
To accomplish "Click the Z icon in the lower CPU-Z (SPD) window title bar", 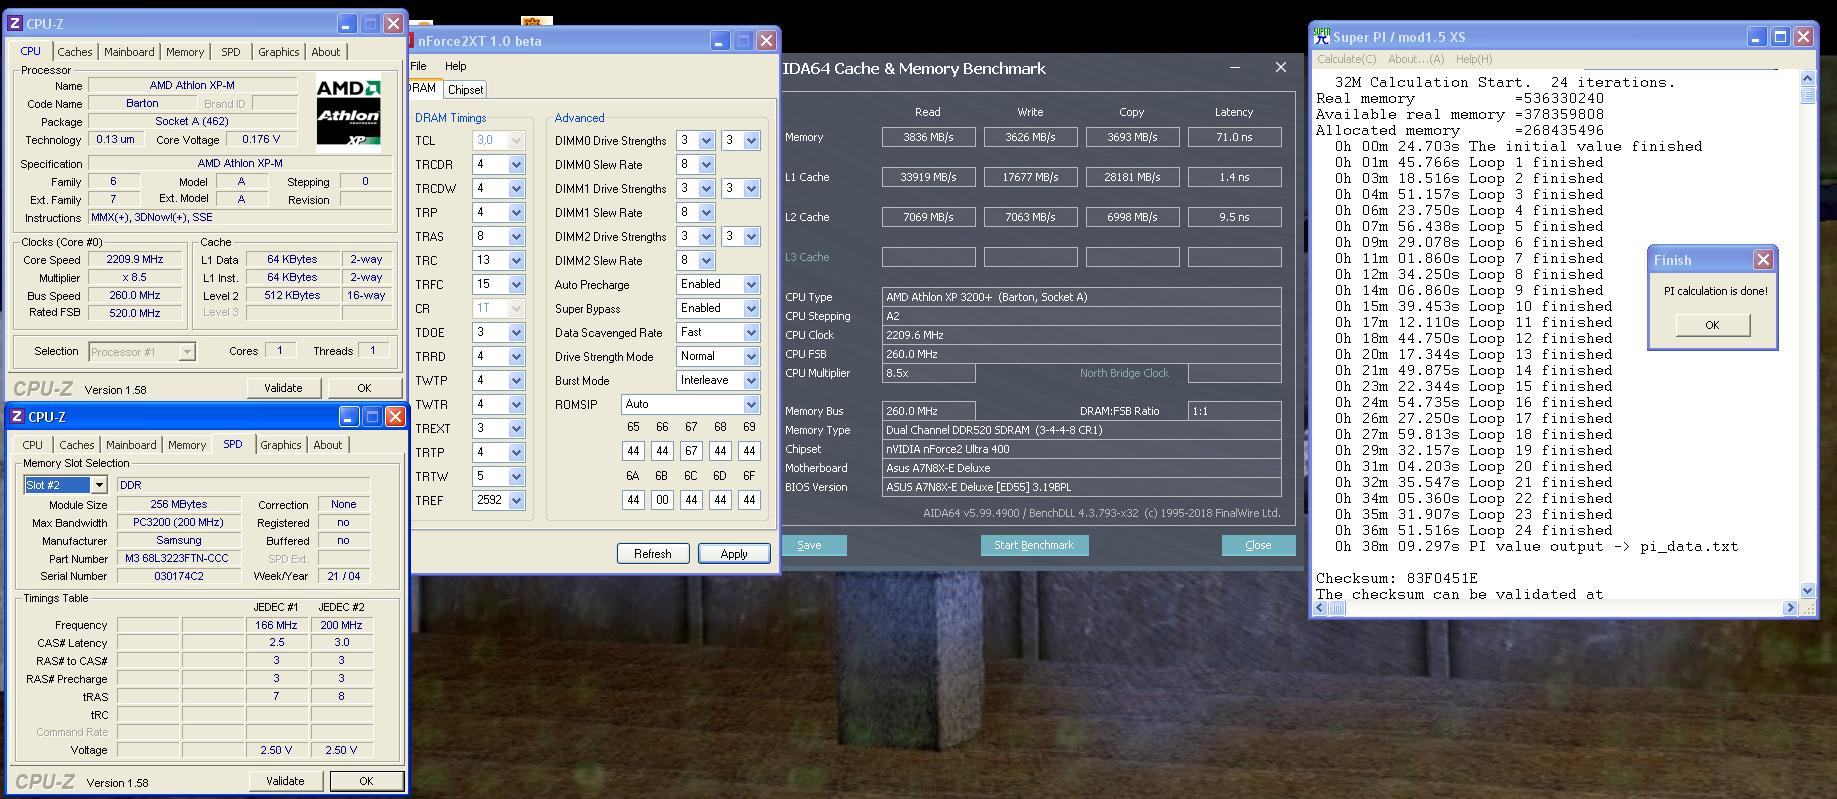I will [17, 417].
